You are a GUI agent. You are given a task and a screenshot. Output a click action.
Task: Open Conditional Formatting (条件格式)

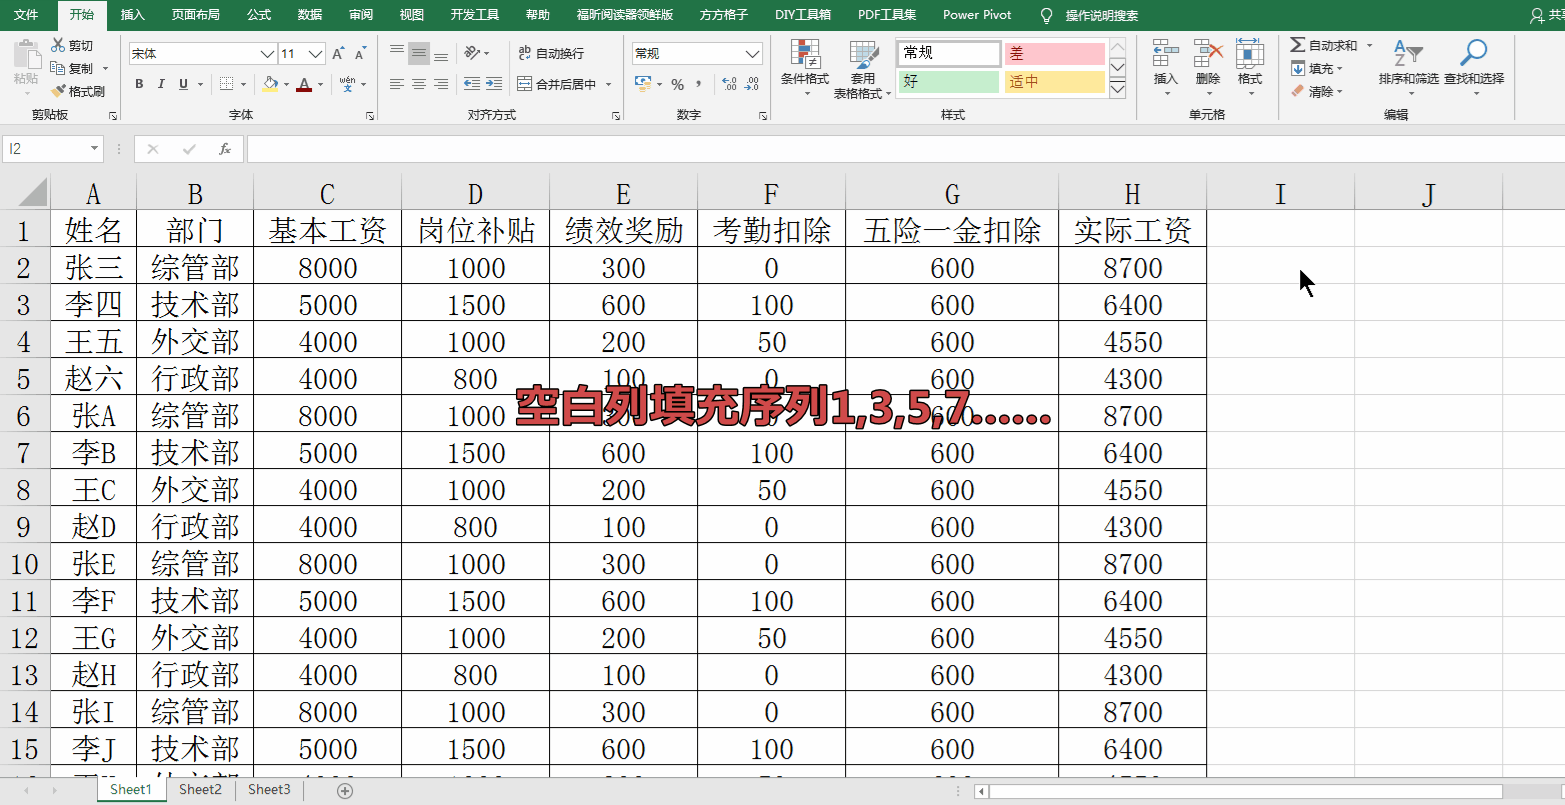tap(806, 70)
